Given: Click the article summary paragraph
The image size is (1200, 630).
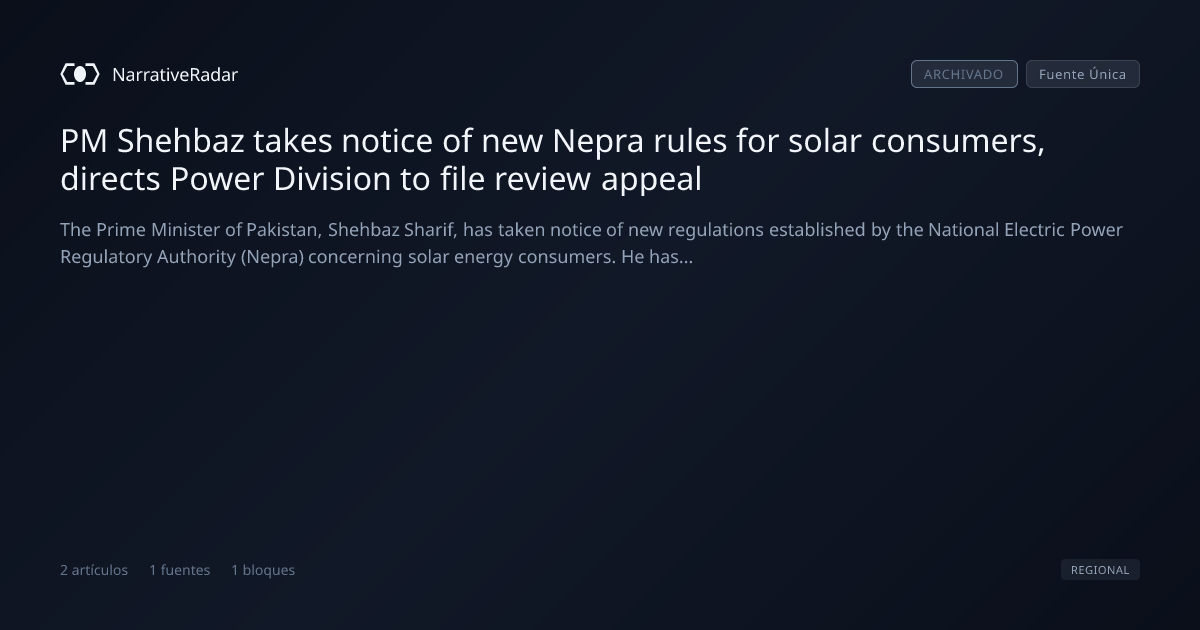Looking at the screenshot, I should click(592, 243).
